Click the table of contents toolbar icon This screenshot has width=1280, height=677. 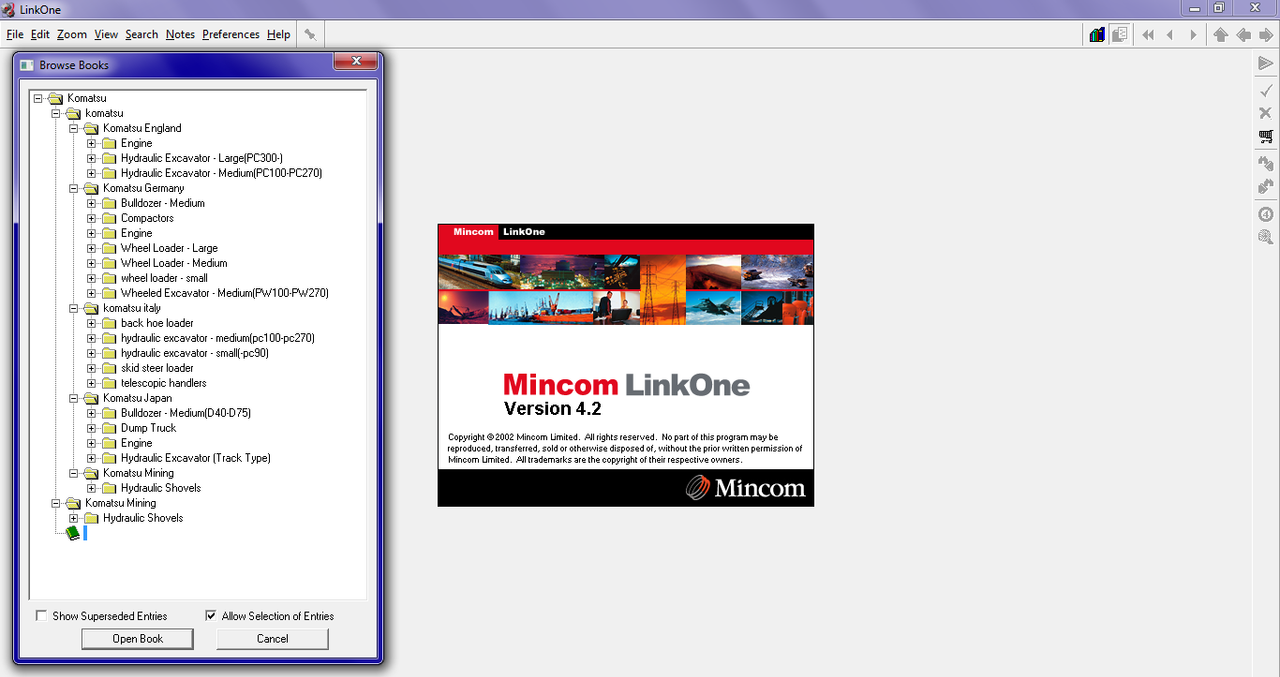(1119, 35)
